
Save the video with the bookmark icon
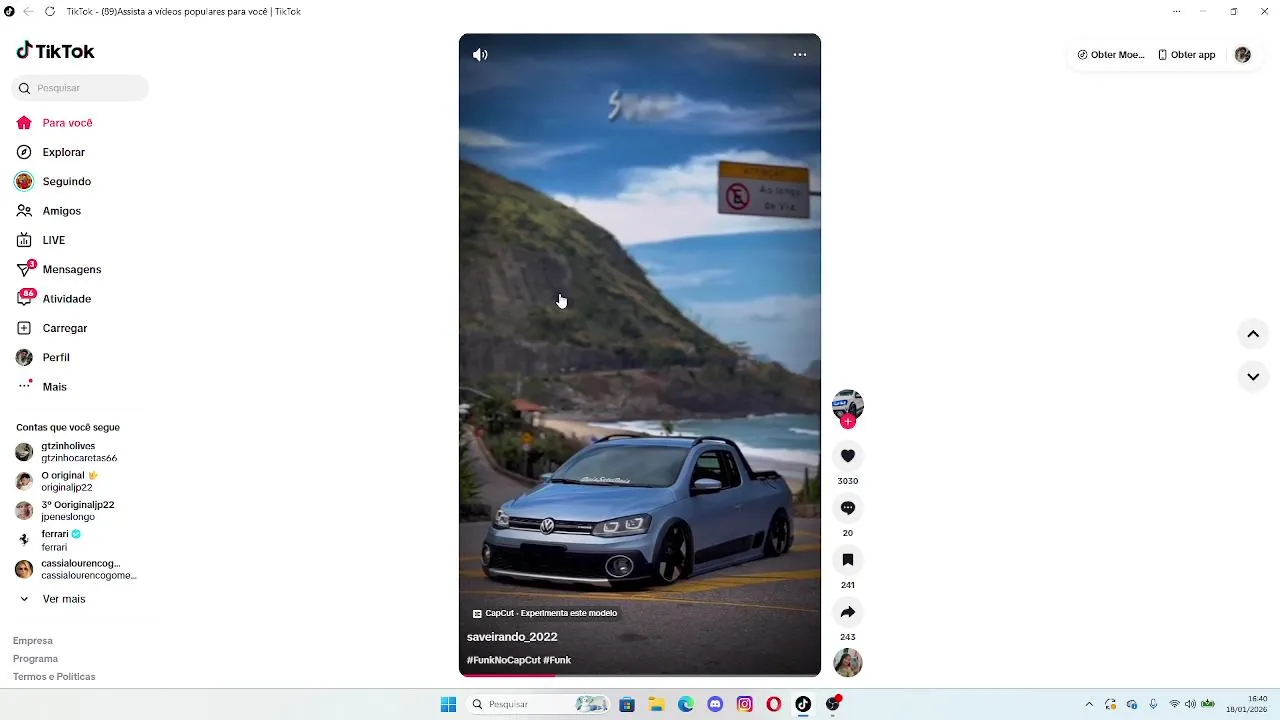pos(848,560)
